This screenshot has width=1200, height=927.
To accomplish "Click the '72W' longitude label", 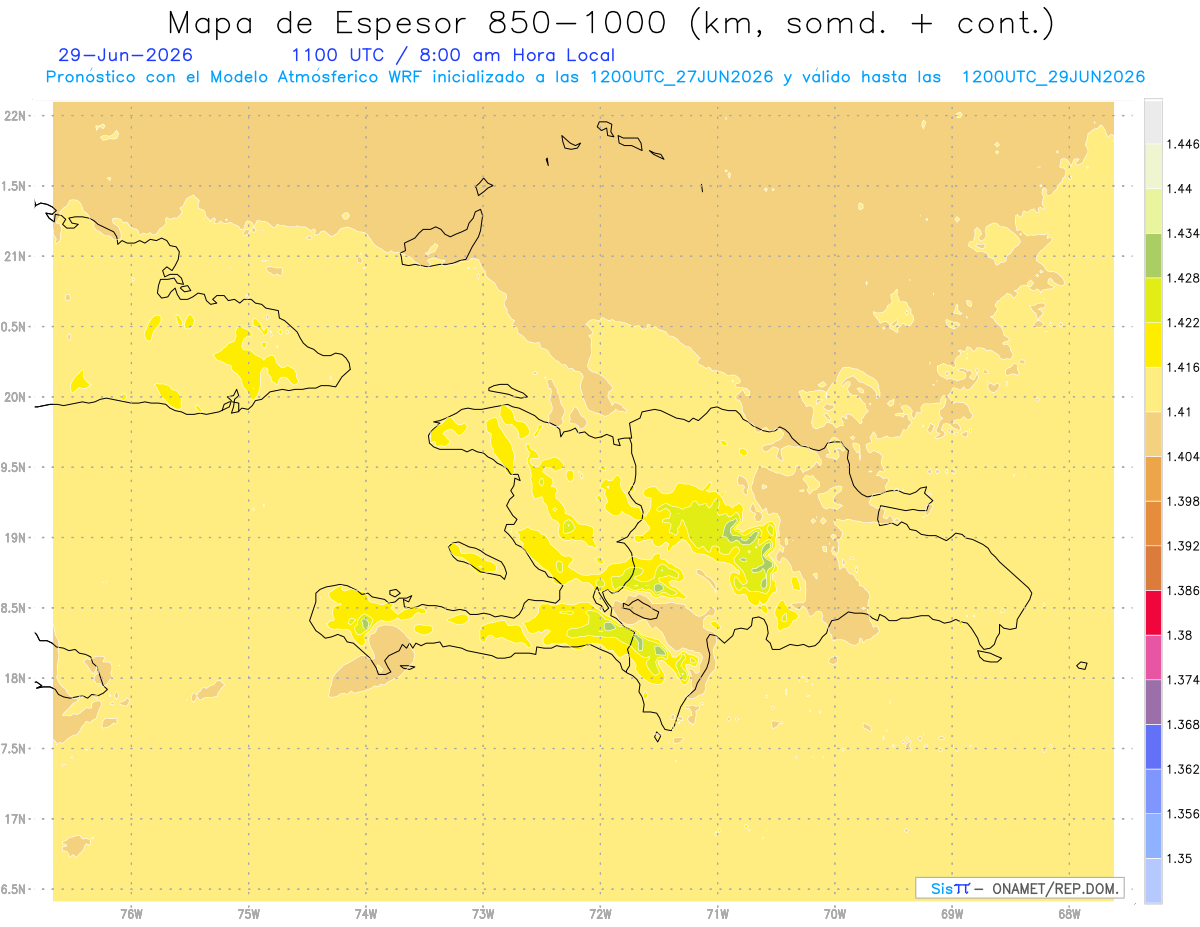I will [x=601, y=914].
